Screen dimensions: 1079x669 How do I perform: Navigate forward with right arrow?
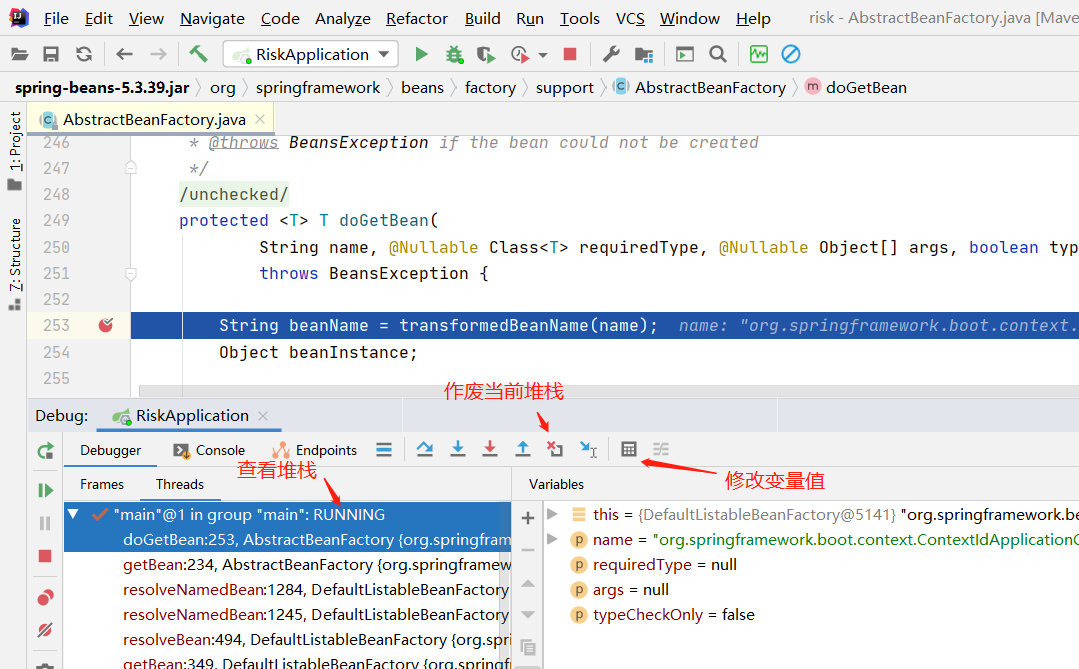158,54
